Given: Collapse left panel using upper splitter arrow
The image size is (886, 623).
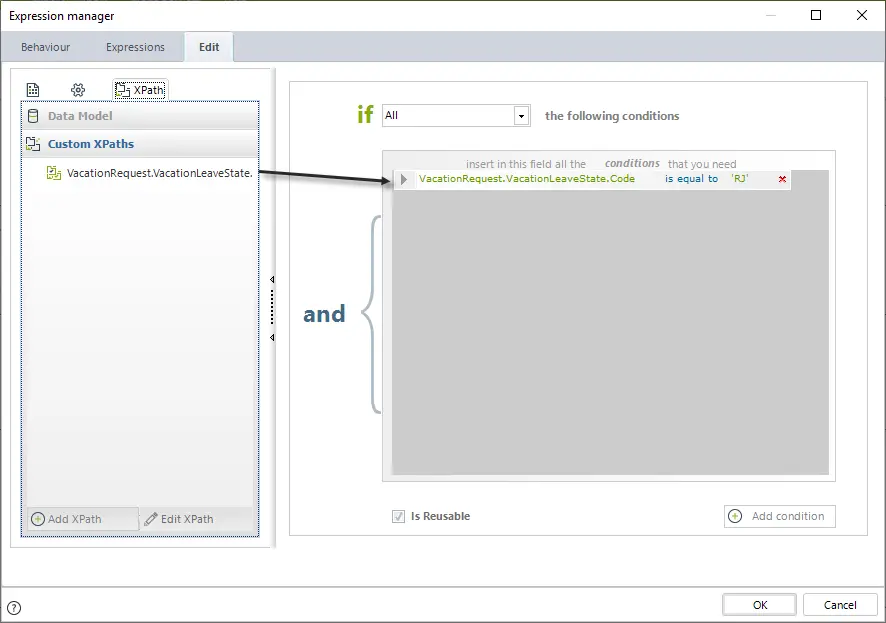Looking at the screenshot, I should coord(272,280).
